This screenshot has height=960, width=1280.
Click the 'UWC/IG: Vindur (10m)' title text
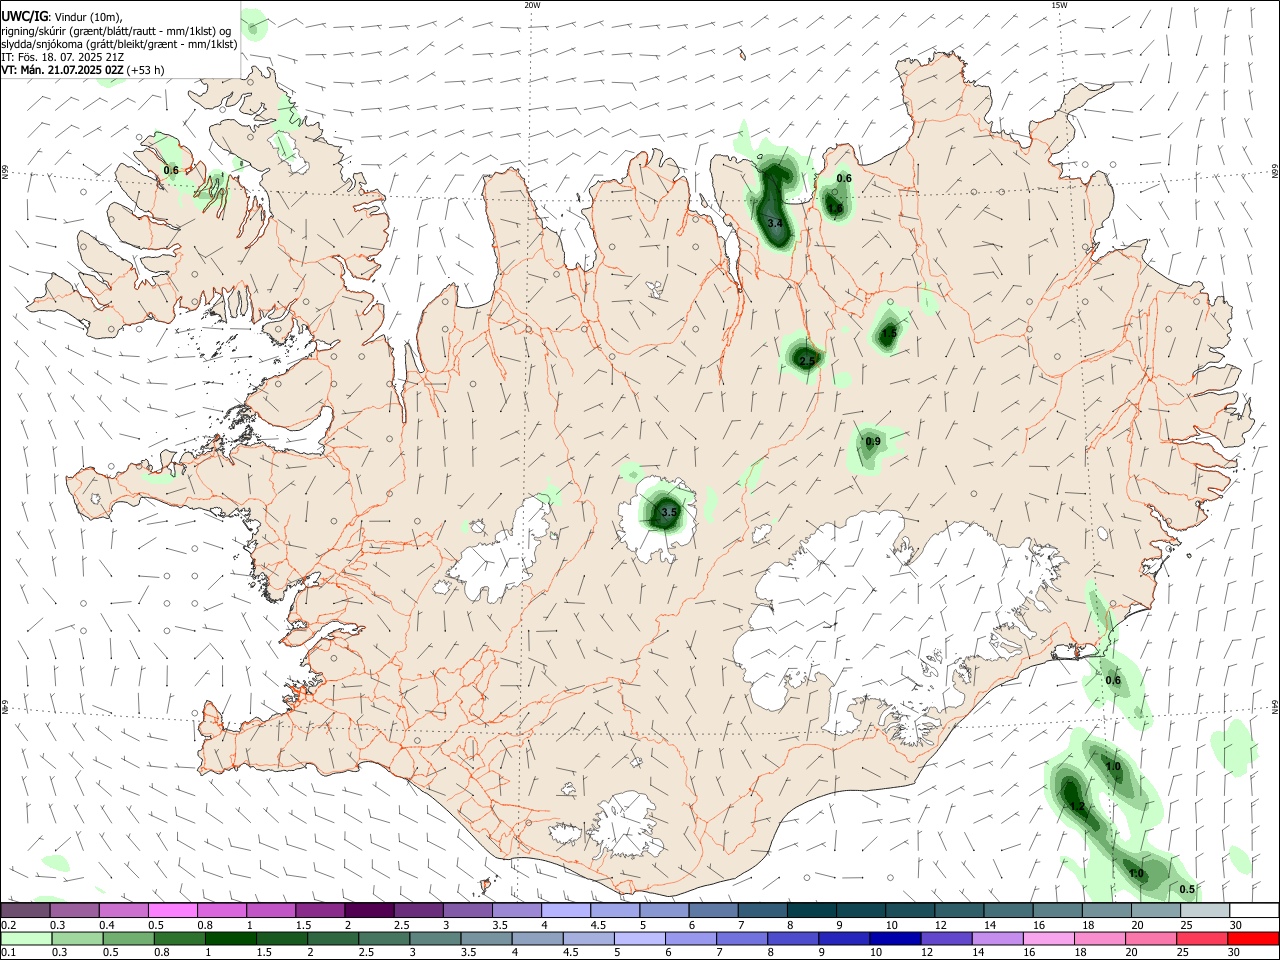pos(62,17)
